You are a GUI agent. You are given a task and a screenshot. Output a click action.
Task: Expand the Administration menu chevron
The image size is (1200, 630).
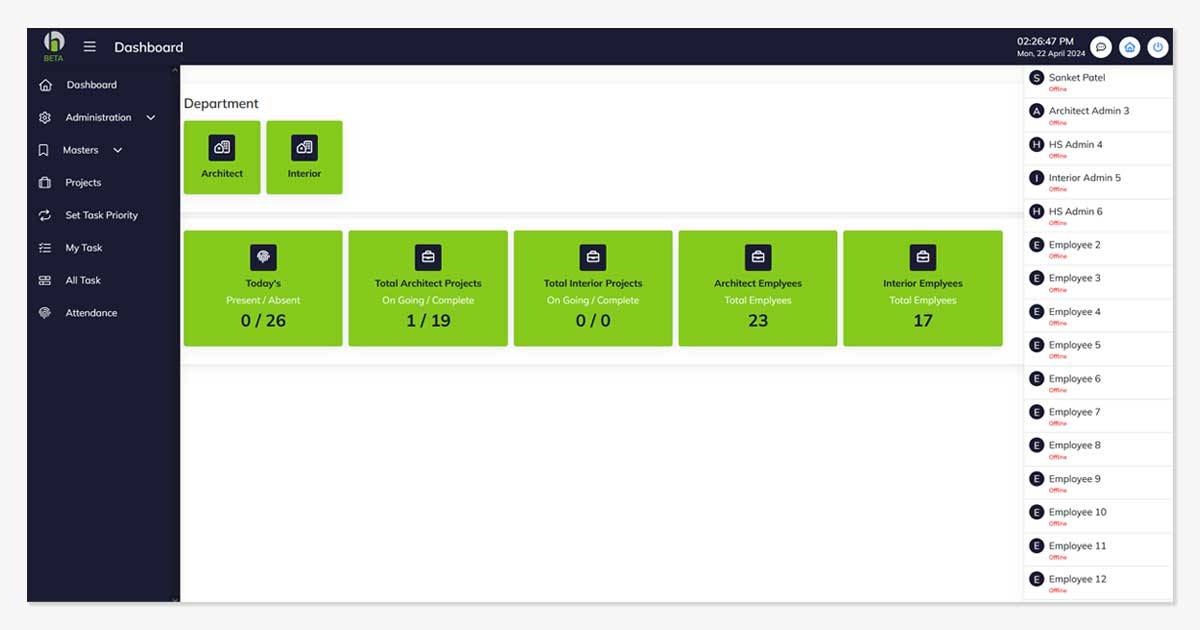tap(151, 118)
